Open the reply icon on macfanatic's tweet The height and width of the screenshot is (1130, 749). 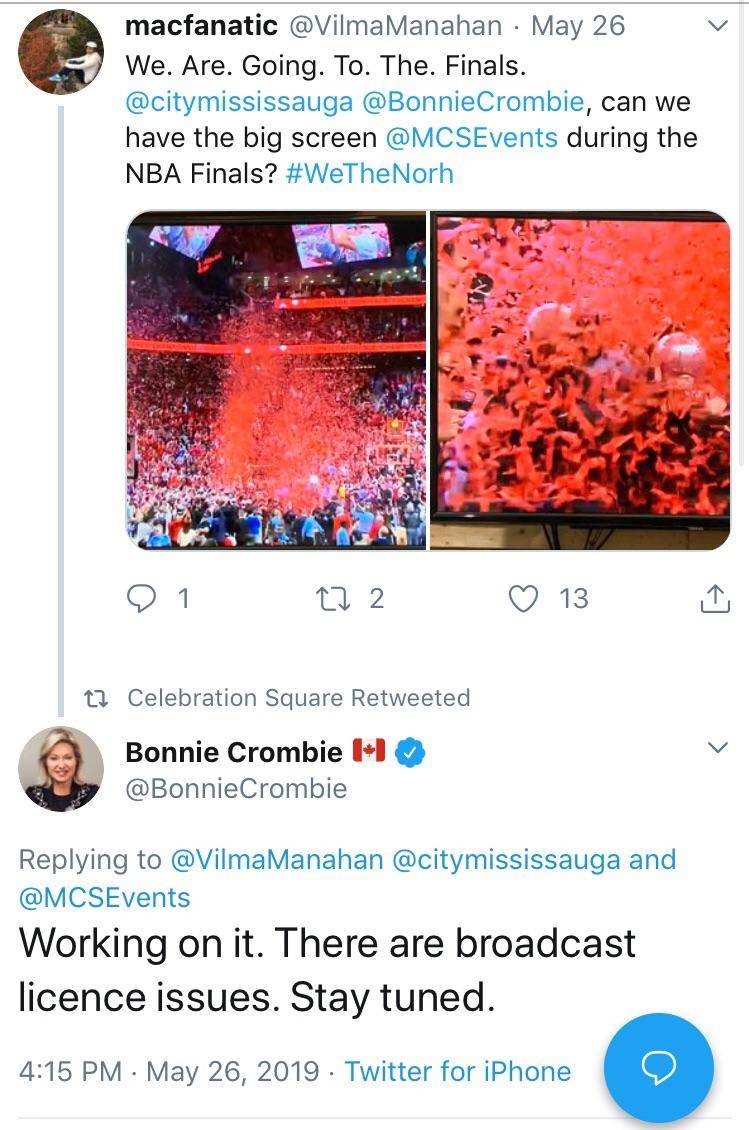tap(143, 598)
